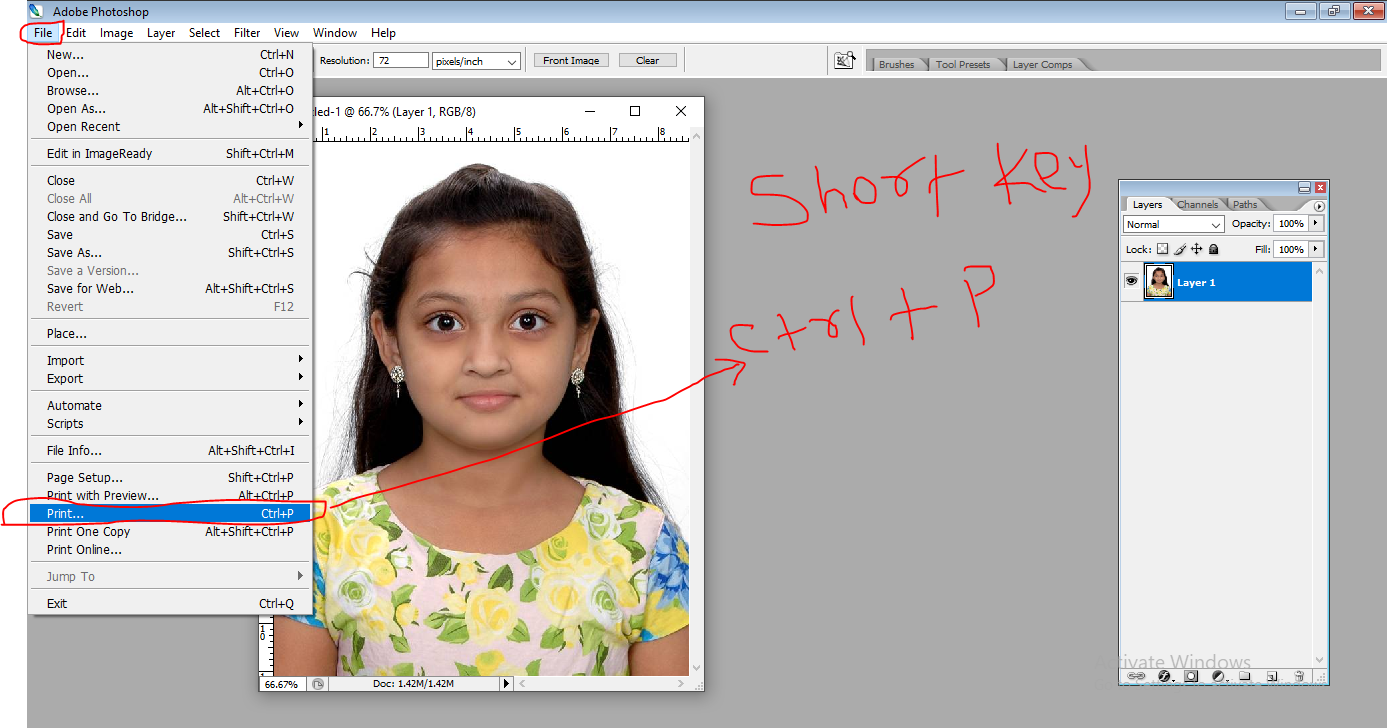Create a new layer set folder
Viewport: 1387px width, 728px height.
pyautogui.click(x=1244, y=676)
